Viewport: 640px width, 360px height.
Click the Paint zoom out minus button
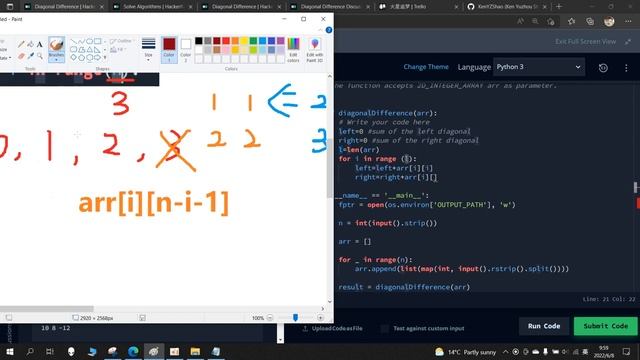tap(270, 318)
